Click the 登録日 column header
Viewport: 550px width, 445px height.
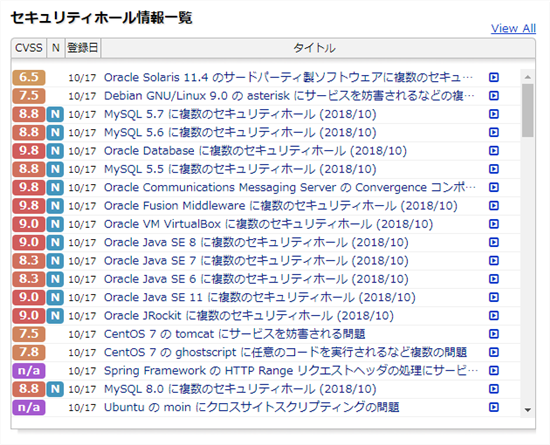(x=82, y=48)
